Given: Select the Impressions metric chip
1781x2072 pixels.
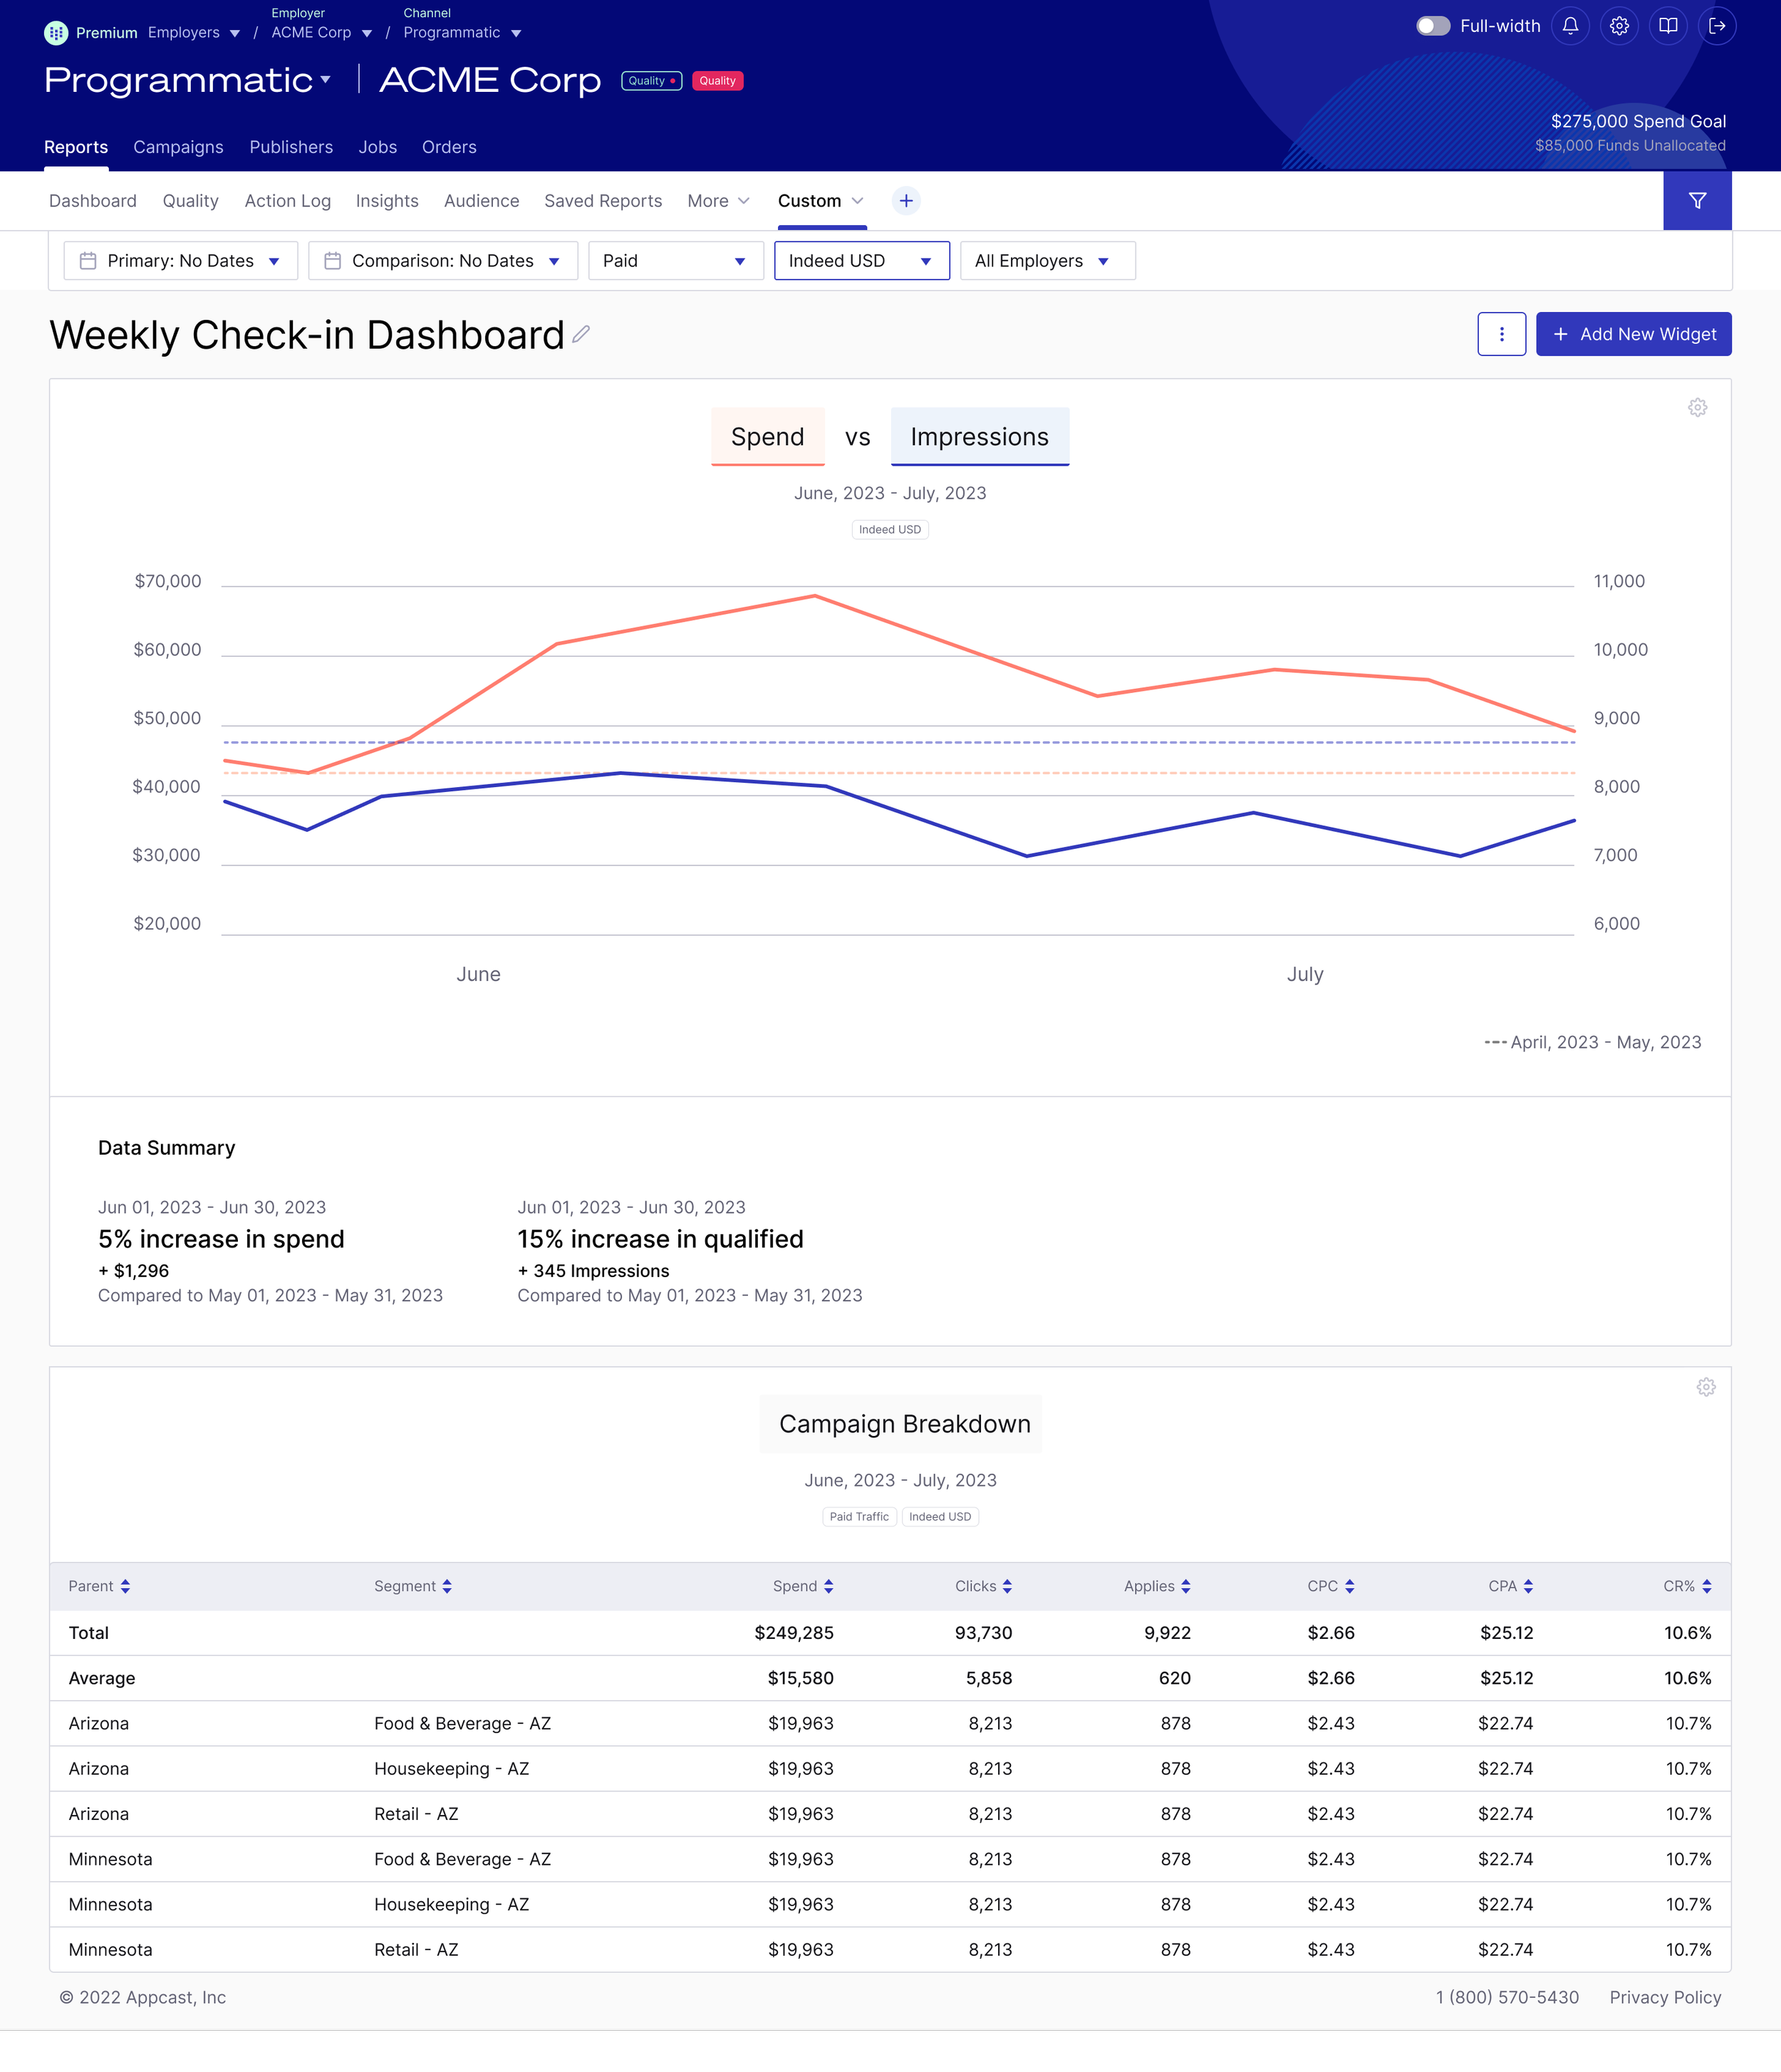Looking at the screenshot, I should click(x=979, y=437).
